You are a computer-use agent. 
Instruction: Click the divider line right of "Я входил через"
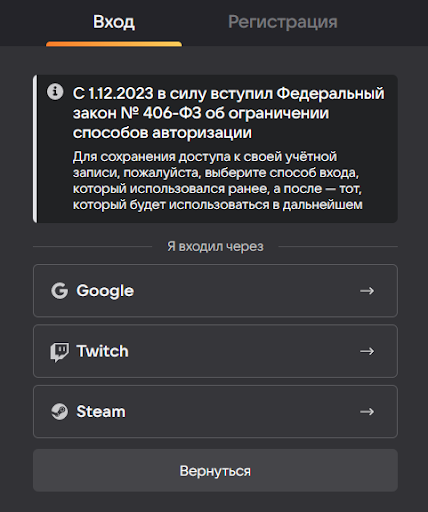pos(338,247)
